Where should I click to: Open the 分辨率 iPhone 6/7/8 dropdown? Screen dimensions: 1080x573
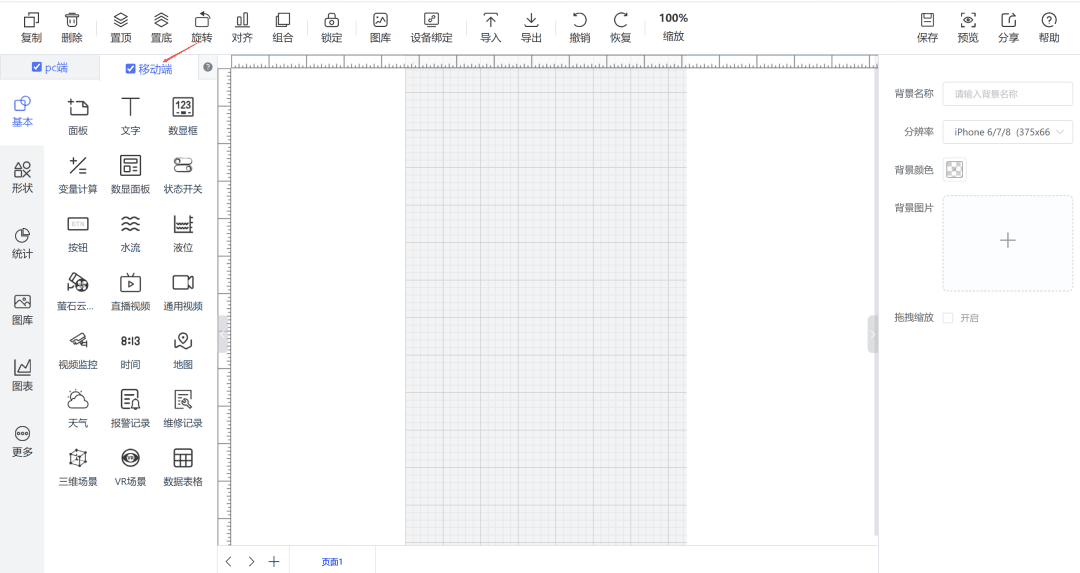tap(1008, 132)
